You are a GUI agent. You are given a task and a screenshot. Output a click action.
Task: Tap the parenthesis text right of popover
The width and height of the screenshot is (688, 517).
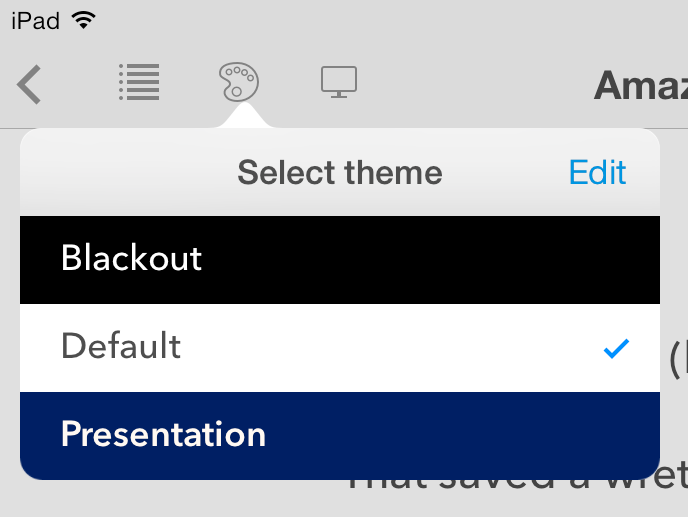pyautogui.click(x=676, y=358)
